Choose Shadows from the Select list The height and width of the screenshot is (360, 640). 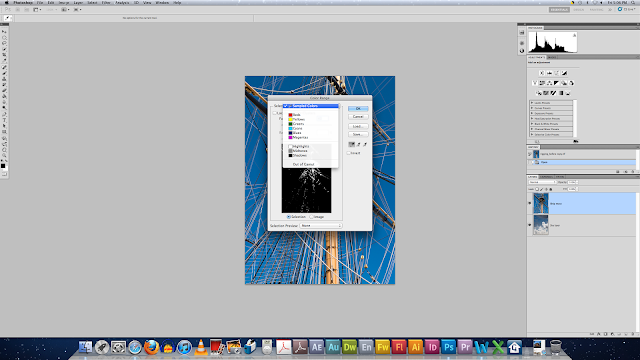point(311,155)
